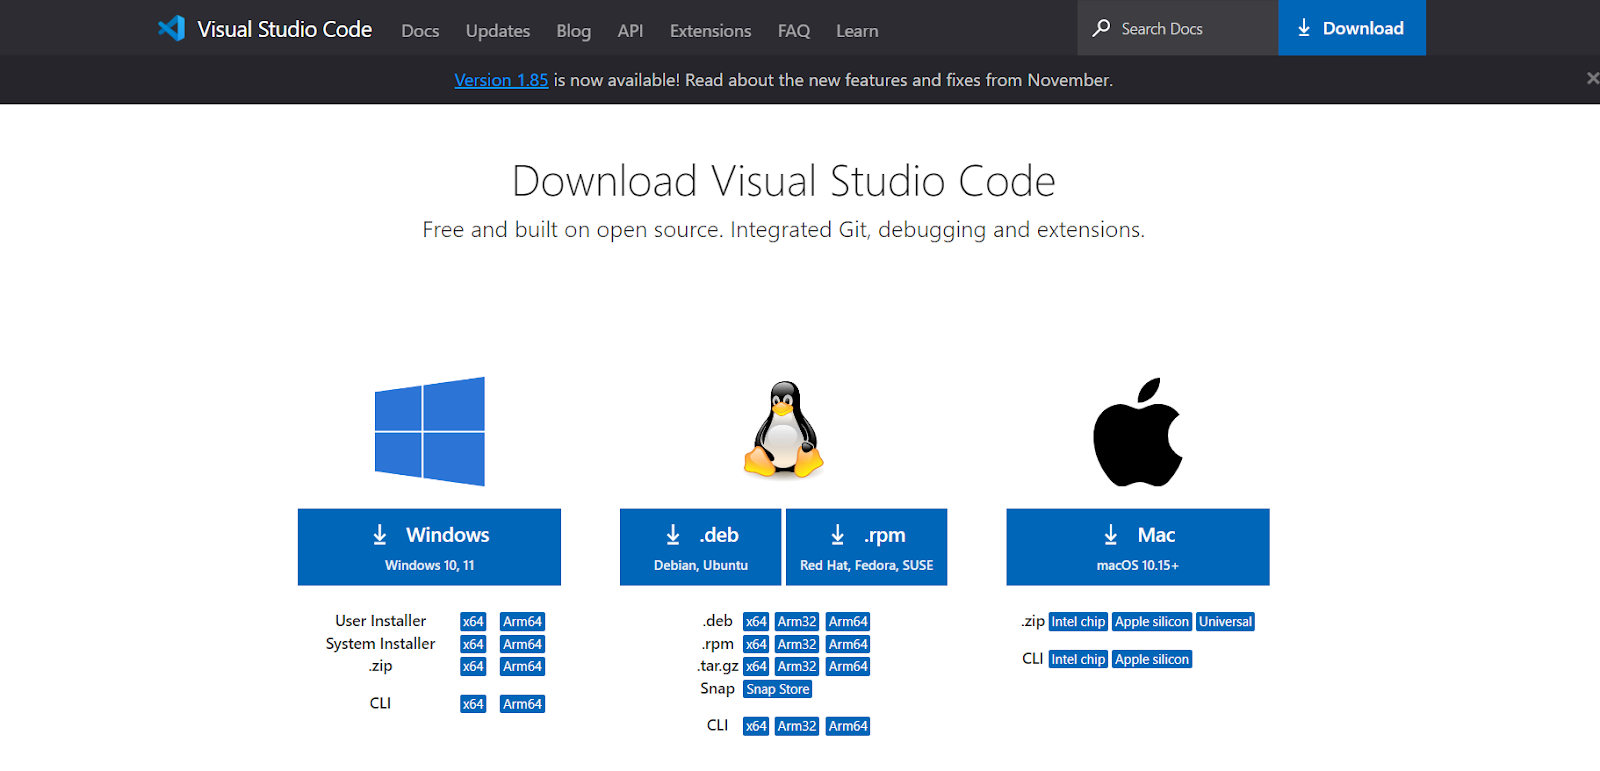
Task: Open the Docs menu item
Action: pyautogui.click(x=420, y=31)
